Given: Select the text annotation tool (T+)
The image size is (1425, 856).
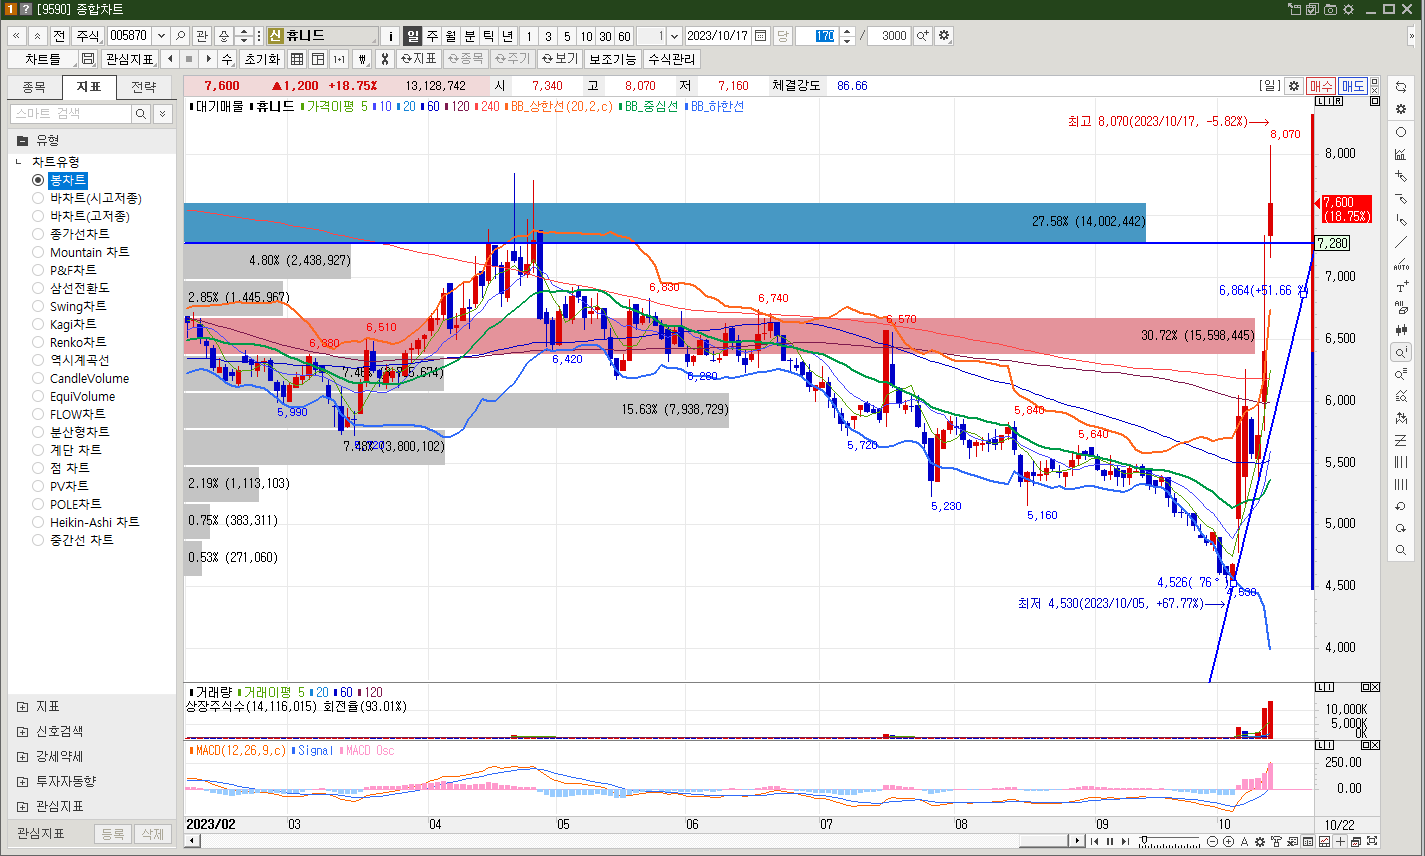Looking at the screenshot, I should pyautogui.click(x=1401, y=286).
